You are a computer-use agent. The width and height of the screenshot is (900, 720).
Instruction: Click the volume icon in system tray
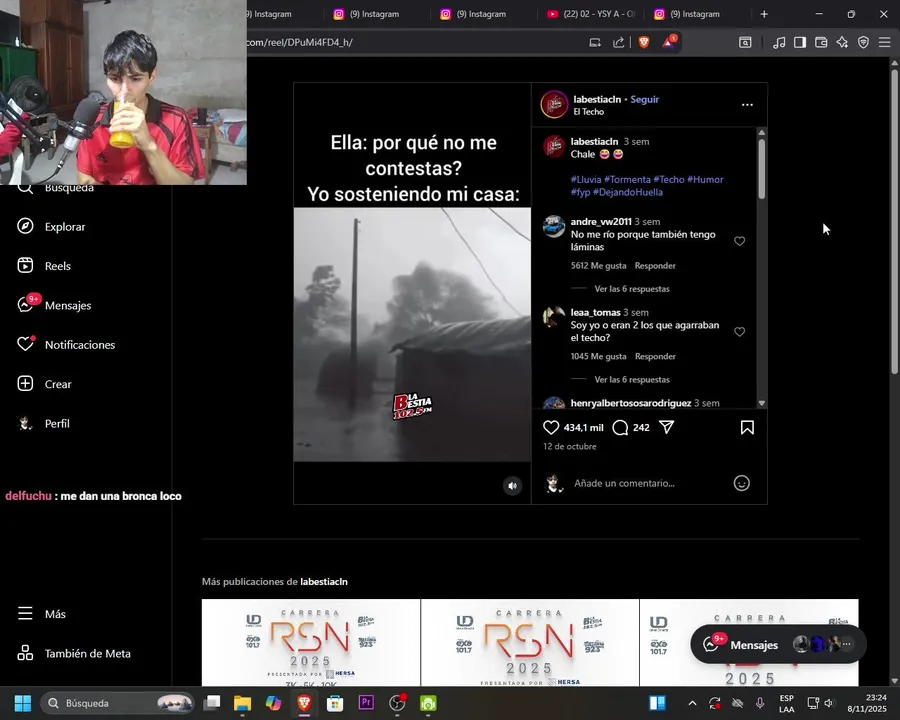[829, 703]
